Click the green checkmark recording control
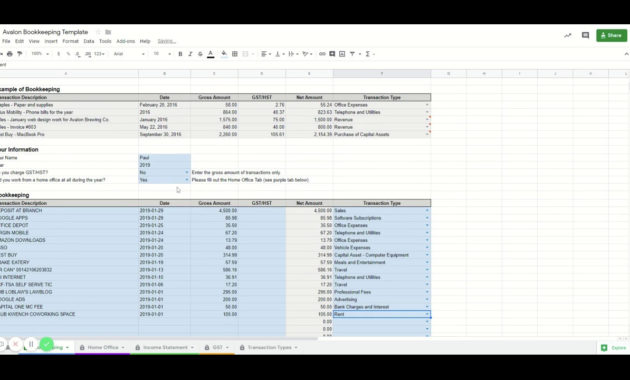This screenshot has height=380, width=630. 47,344
